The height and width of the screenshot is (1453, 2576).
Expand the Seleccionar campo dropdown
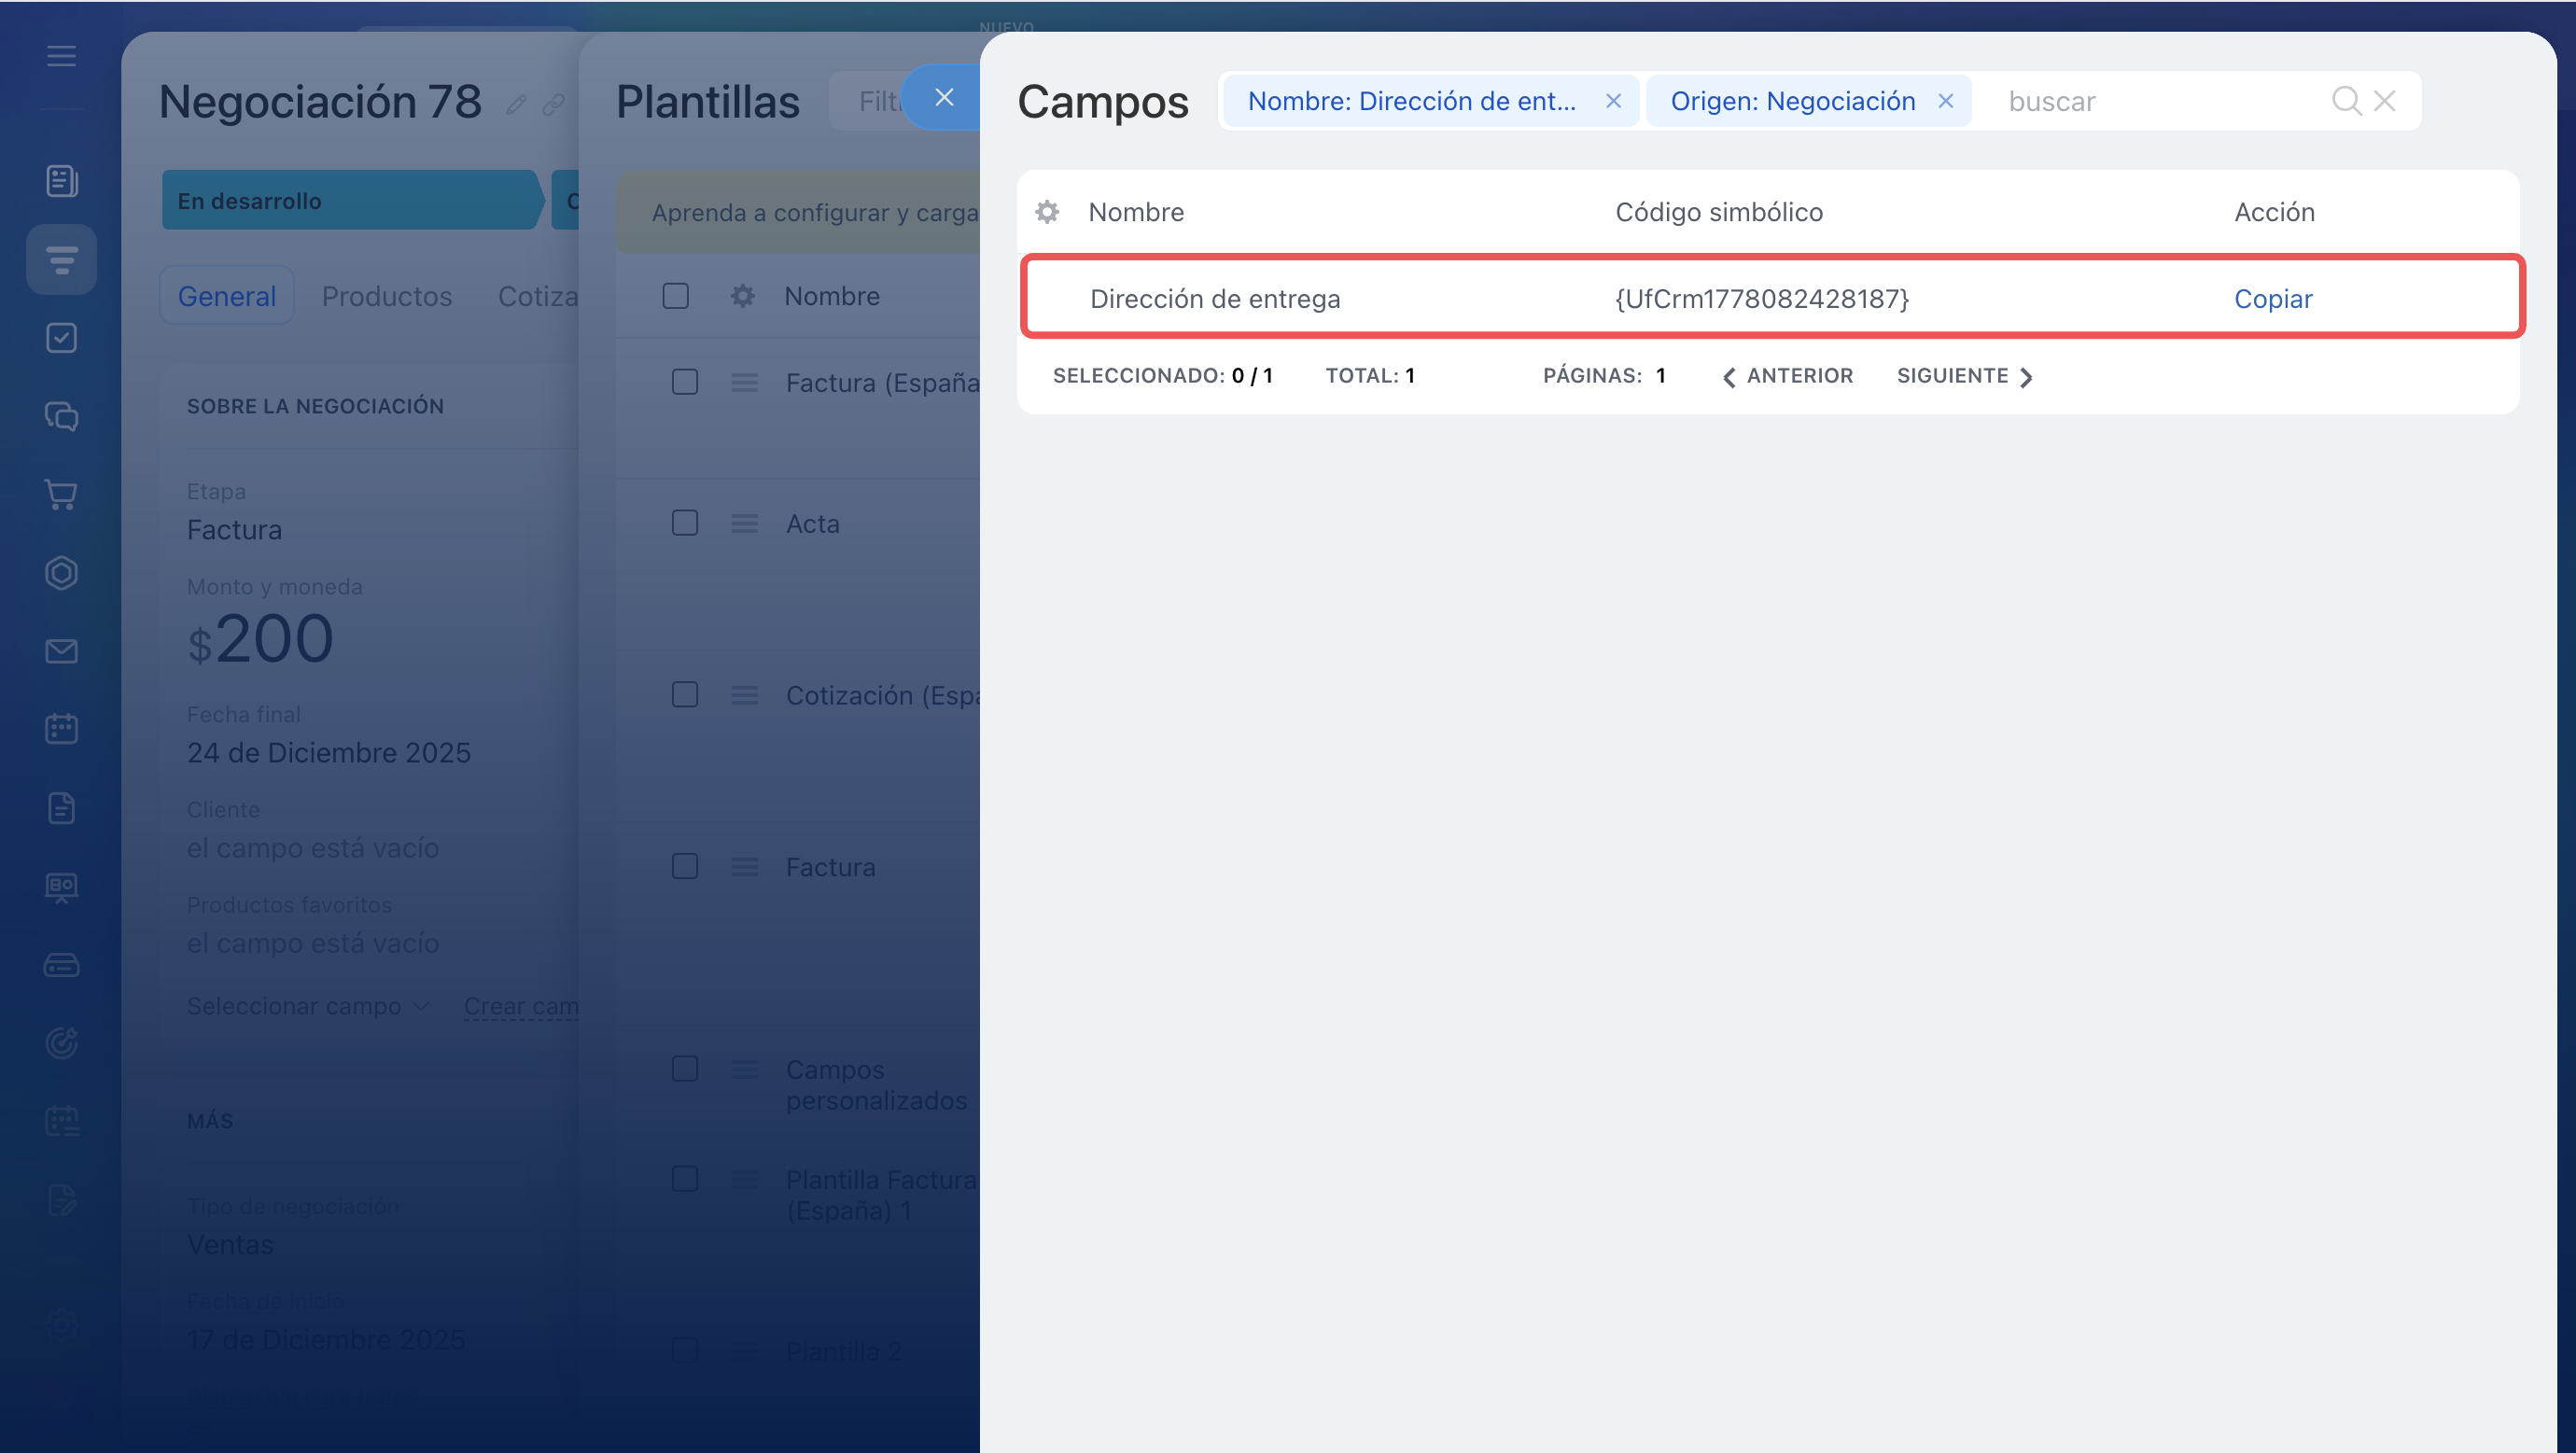coord(308,1006)
